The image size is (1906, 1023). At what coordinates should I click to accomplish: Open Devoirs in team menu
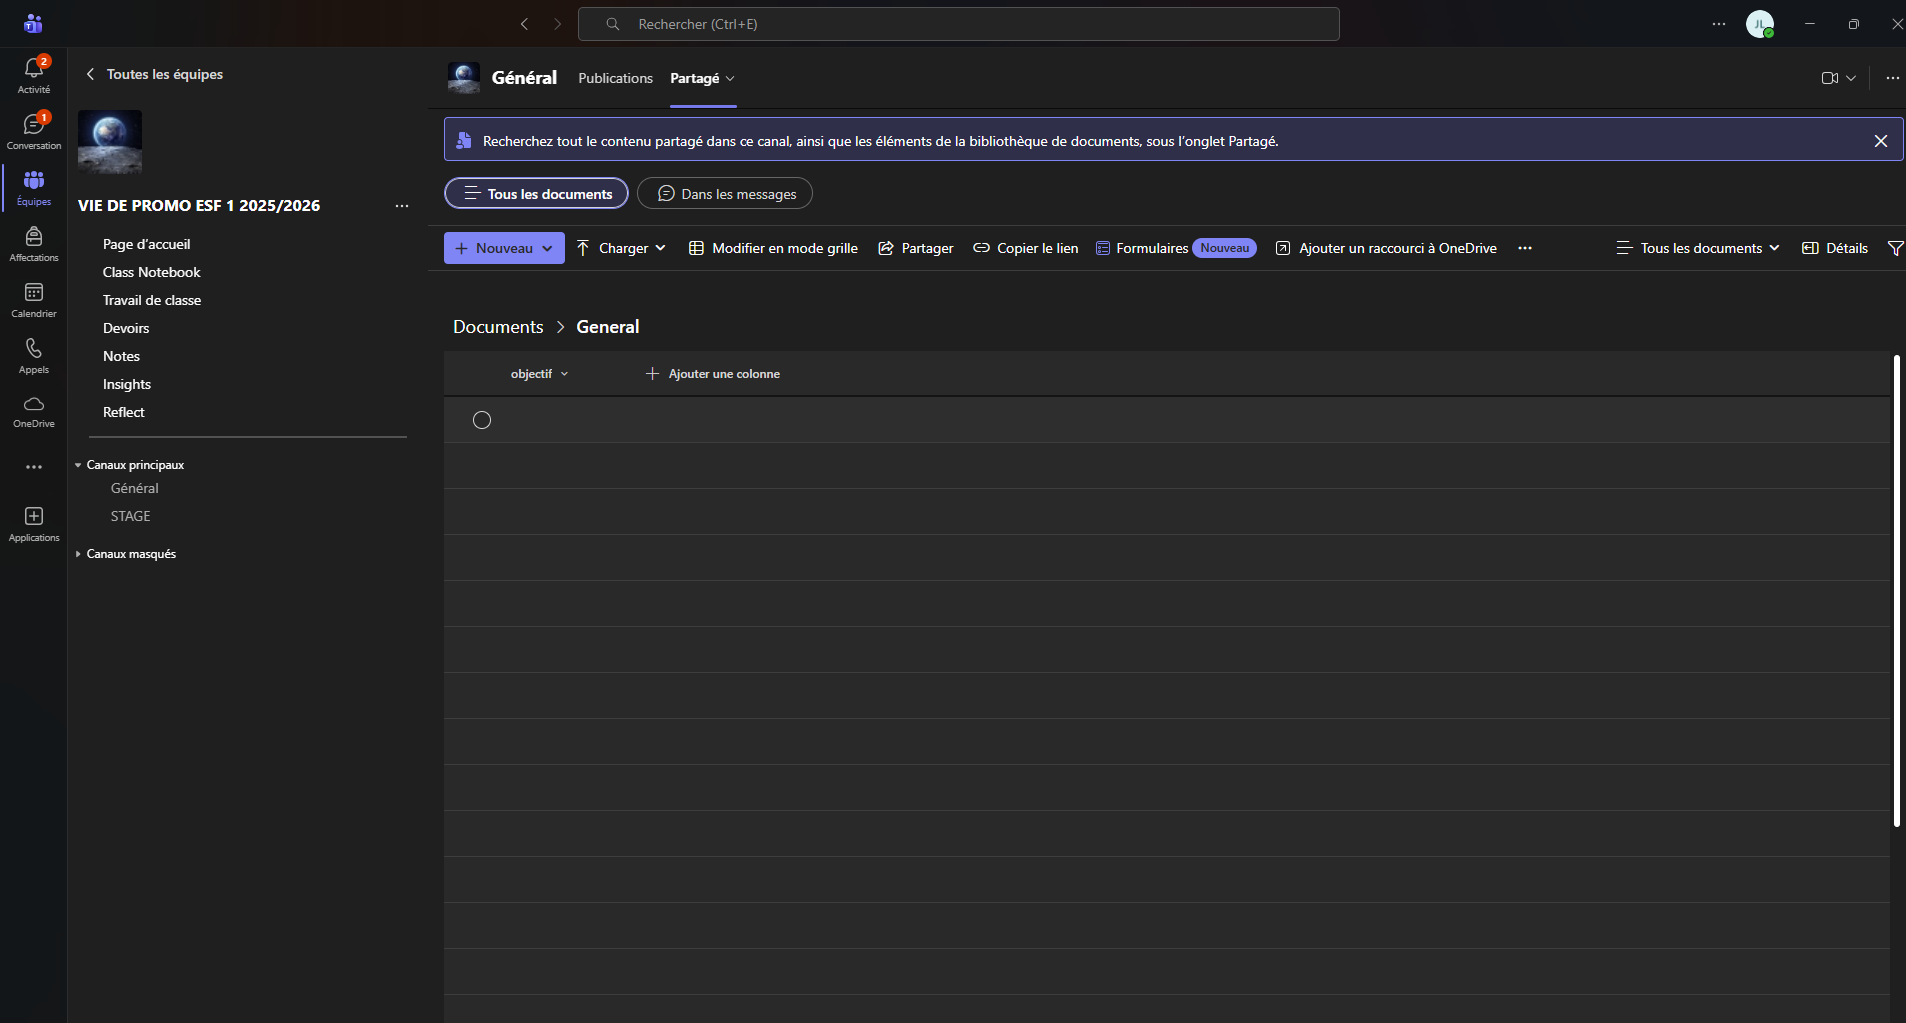(126, 328)
